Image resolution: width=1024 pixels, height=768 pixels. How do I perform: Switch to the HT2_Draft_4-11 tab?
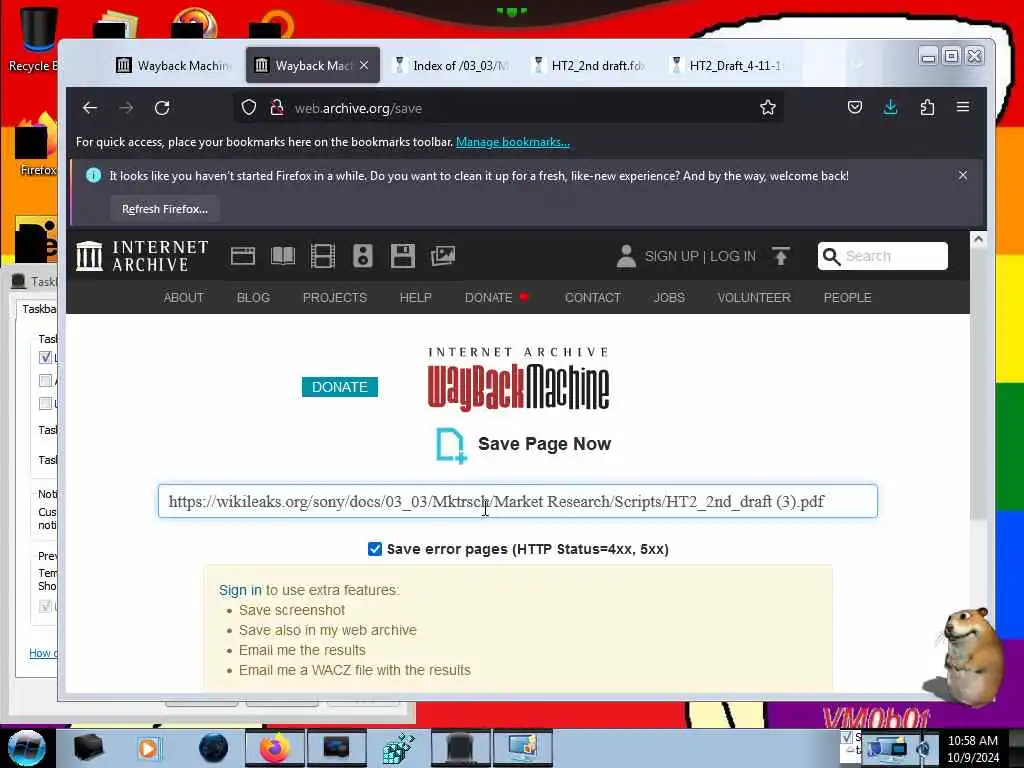[x=728, y=65]
